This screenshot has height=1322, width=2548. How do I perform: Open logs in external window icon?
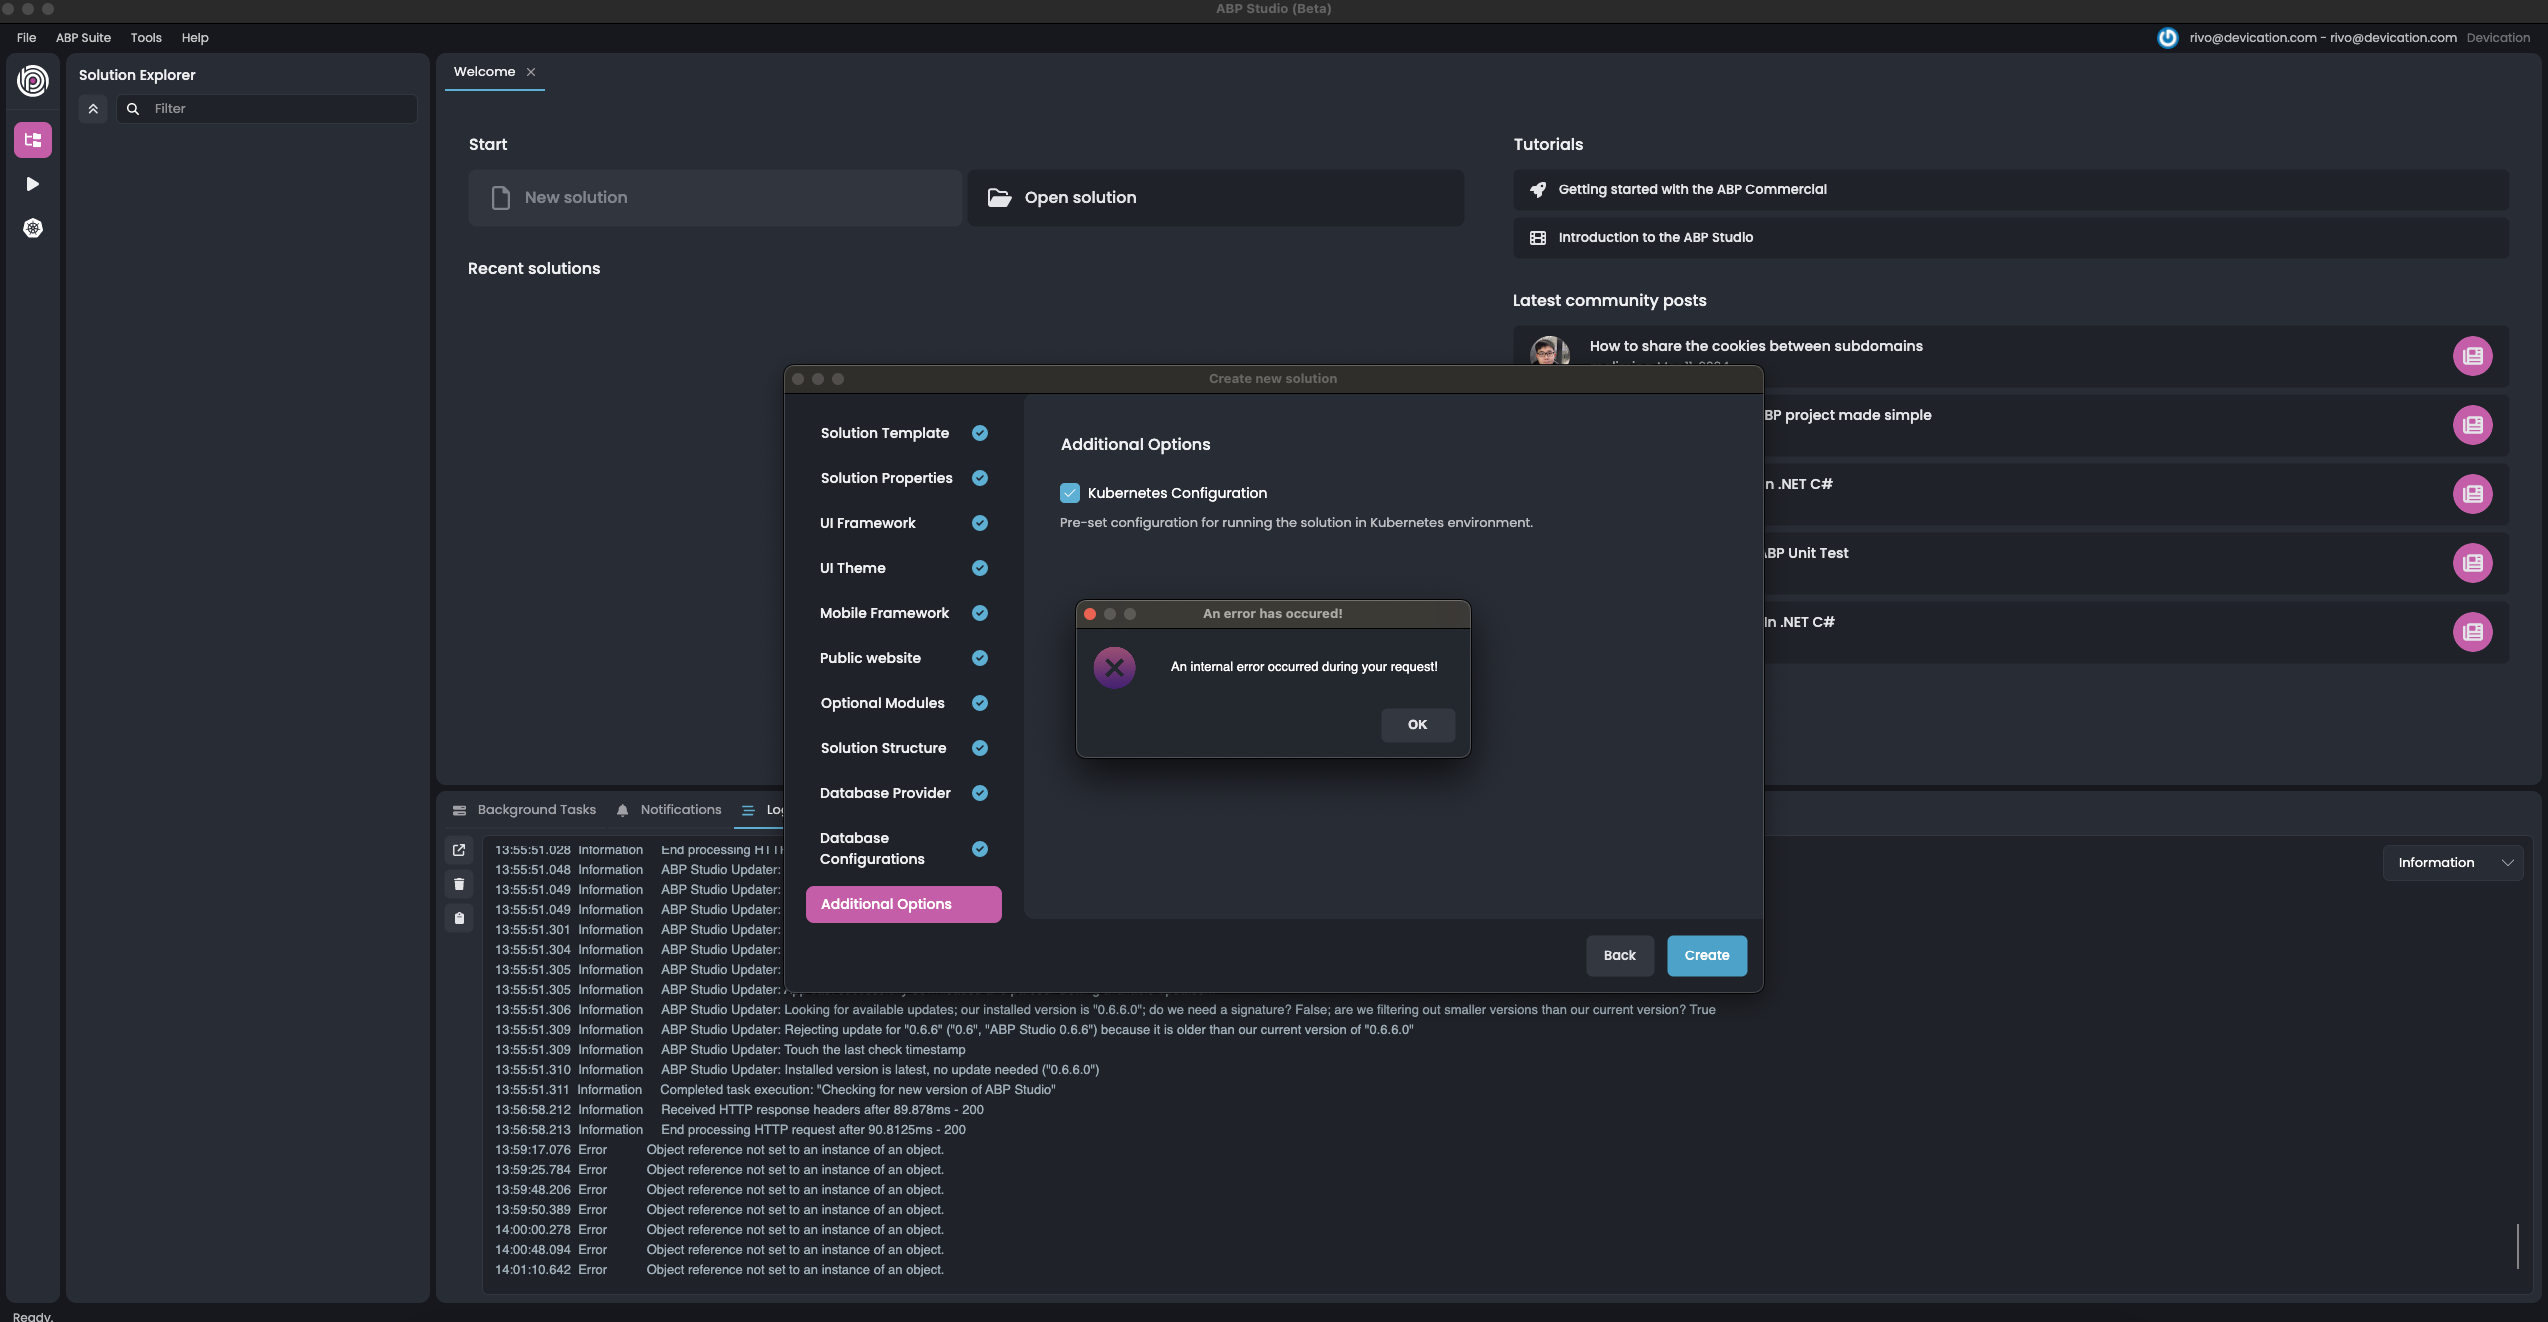[459, 850]
